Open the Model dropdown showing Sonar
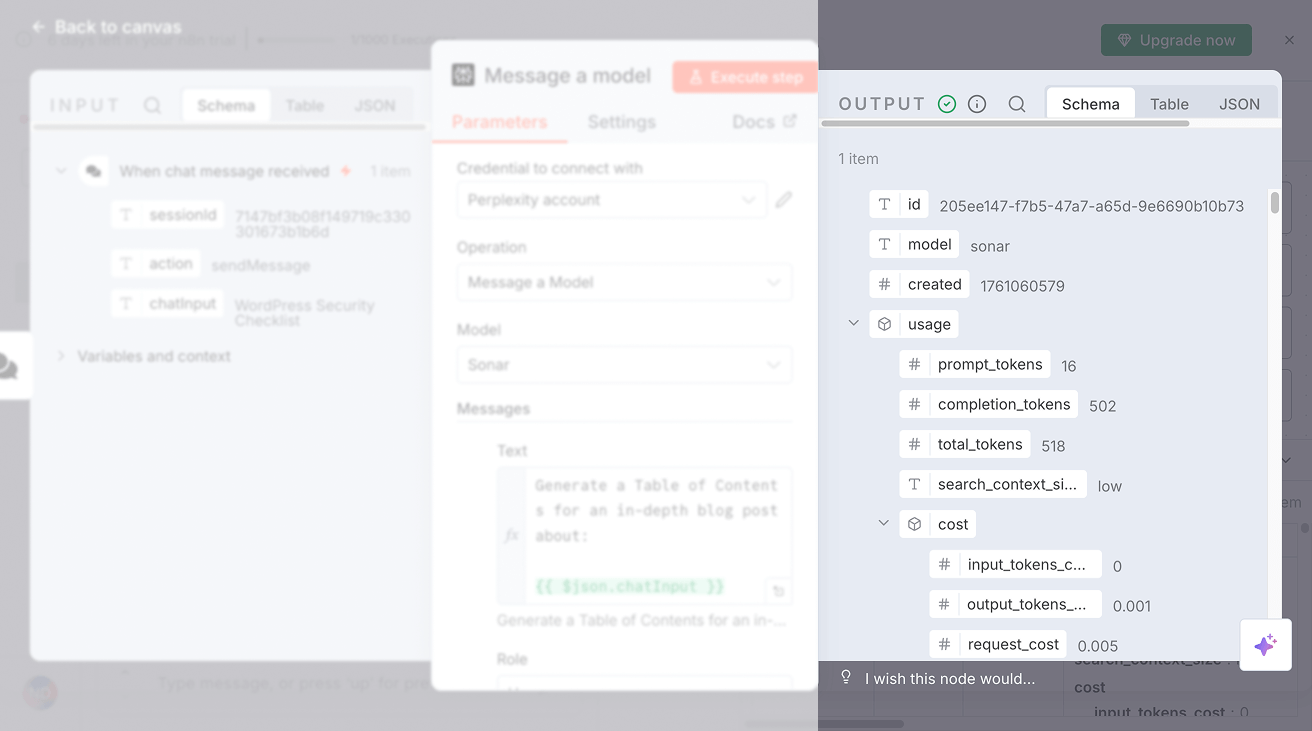 click(x=624, y=365)
